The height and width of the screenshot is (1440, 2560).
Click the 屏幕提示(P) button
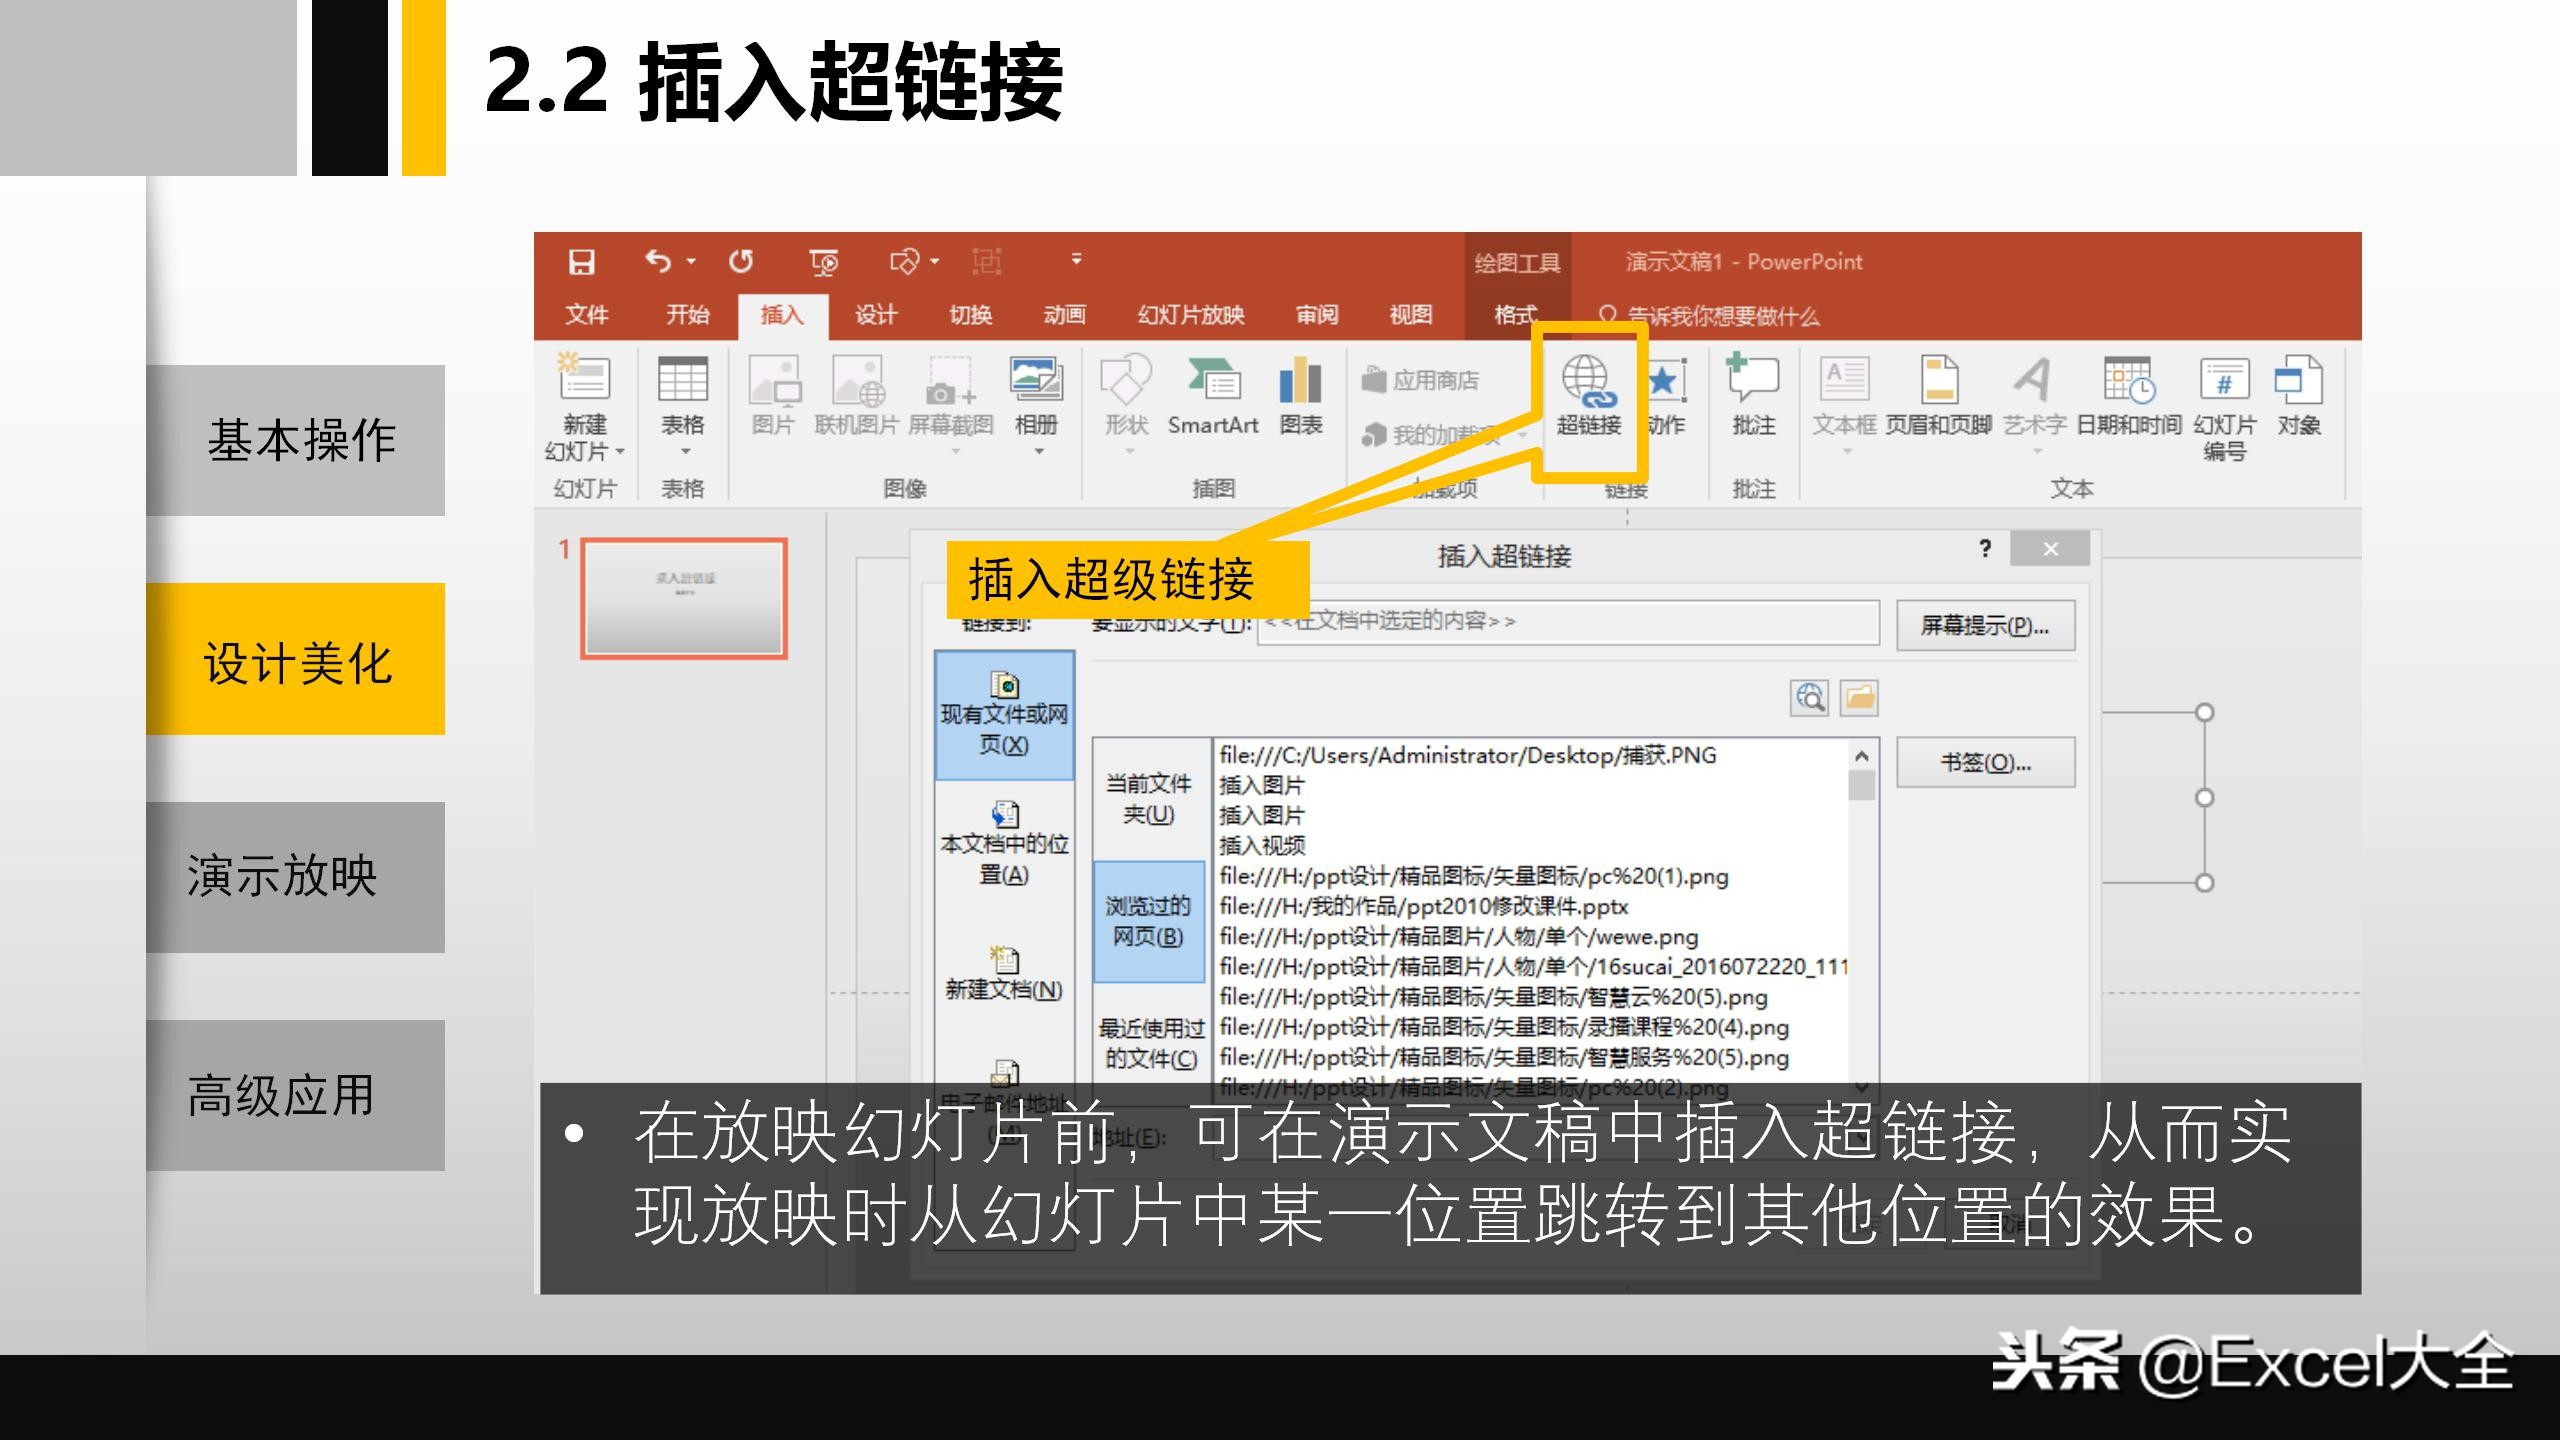(x=1984, y=625)
